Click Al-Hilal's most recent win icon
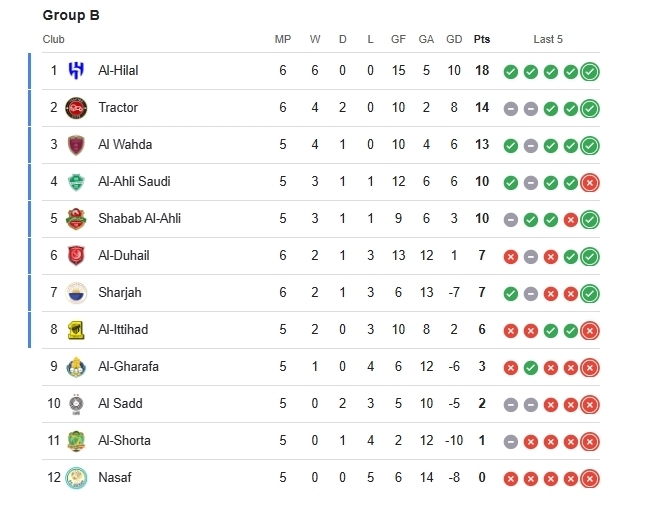Image resolution: width=654 pixels, height=507 pixels. 590,72
